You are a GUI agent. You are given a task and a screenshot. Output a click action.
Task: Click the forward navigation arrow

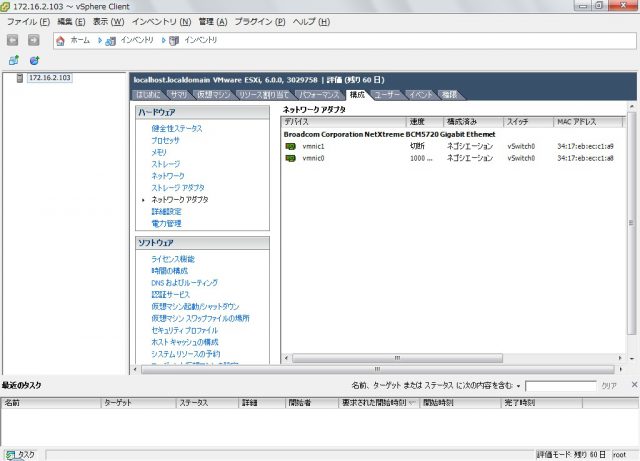tap(34, 40)
